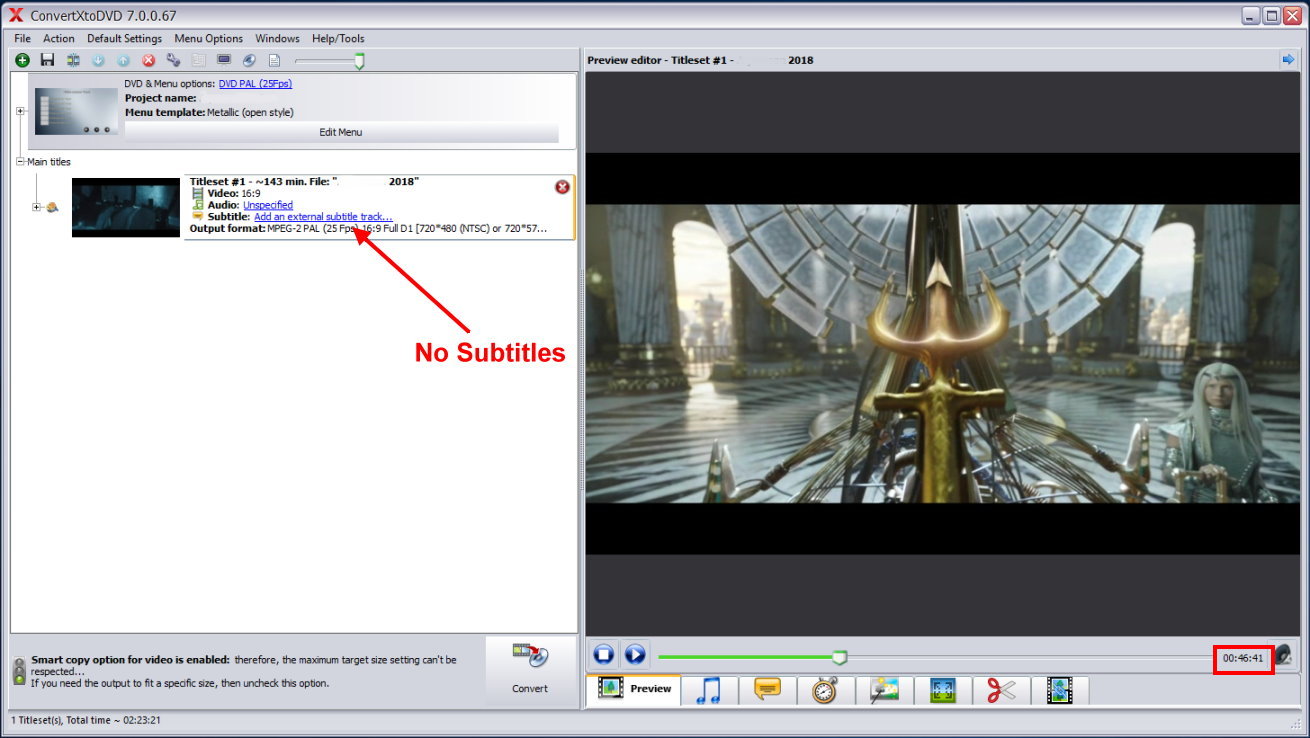Click the disc burn toolbar icon
Viewport: 1310px width, 738px height.
[249, 60]
